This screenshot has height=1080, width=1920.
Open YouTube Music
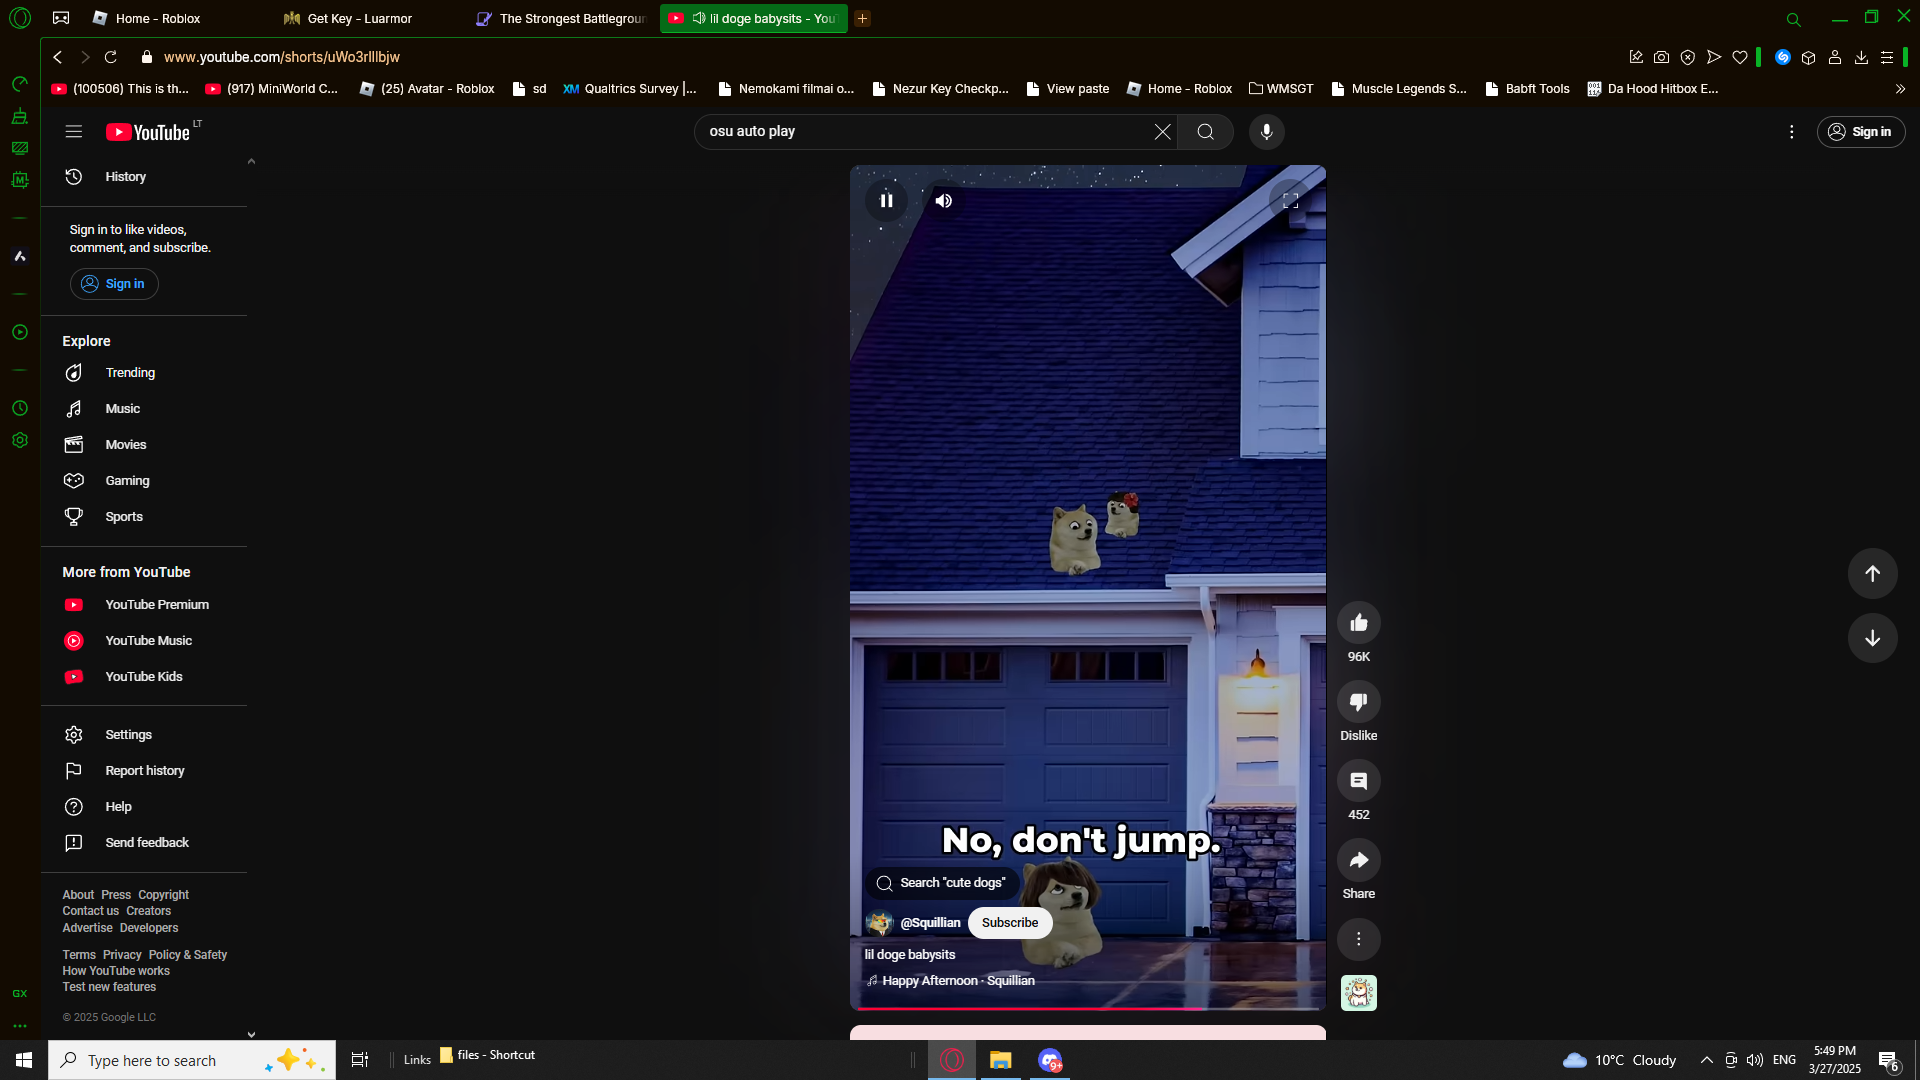[x=145, y=641]
